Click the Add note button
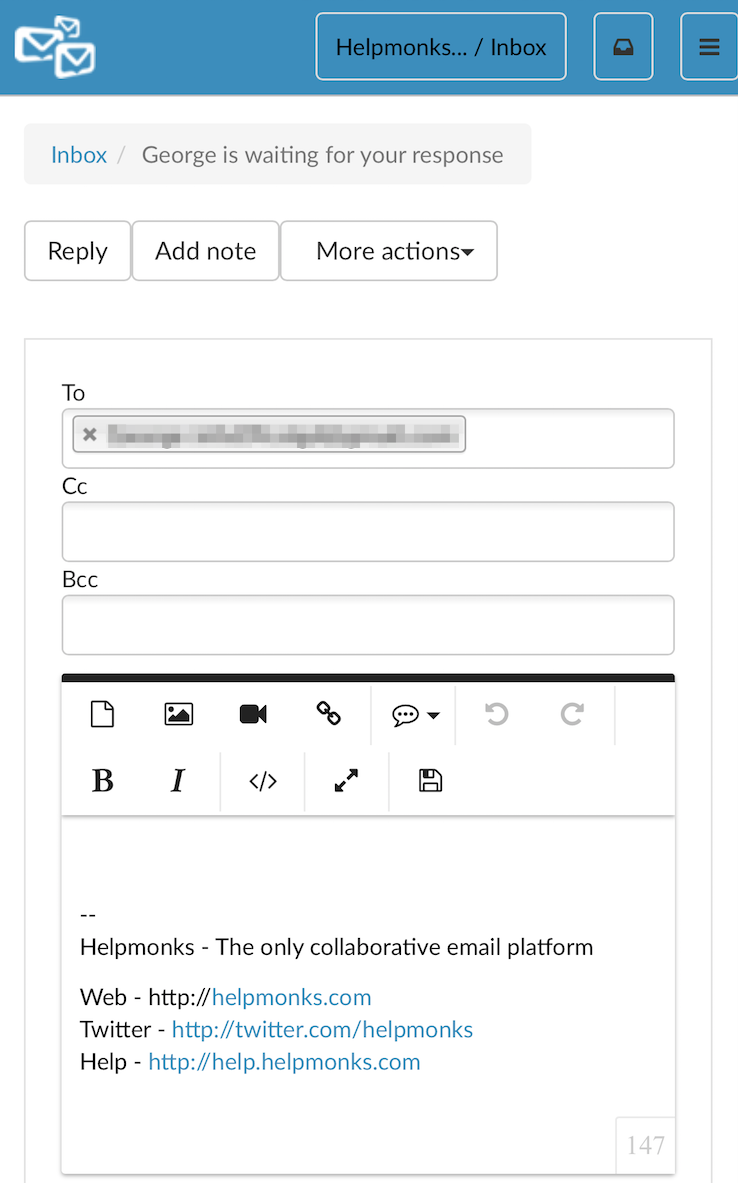Screen dimensions: 738x1183 coord(205,251)
